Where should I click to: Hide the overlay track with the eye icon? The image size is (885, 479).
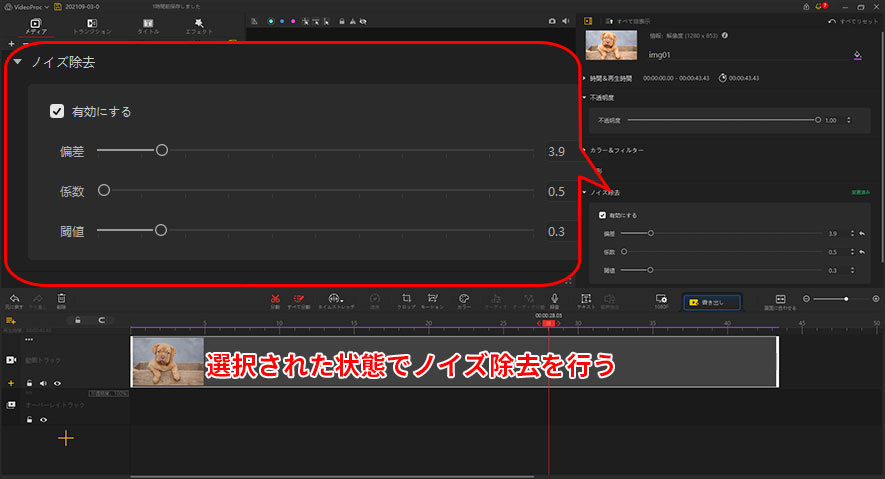43,420
